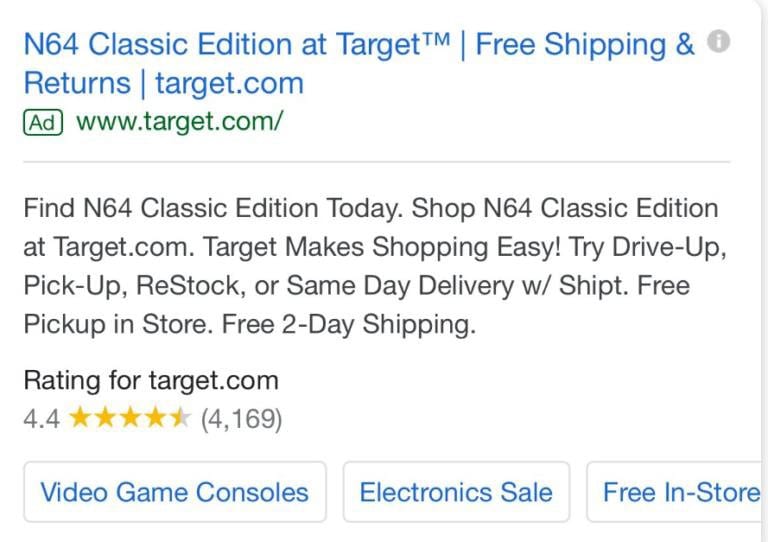Click the info icon beside the ad headline
Viewport: 768px width, 542px height.
[x=718, y=42]
